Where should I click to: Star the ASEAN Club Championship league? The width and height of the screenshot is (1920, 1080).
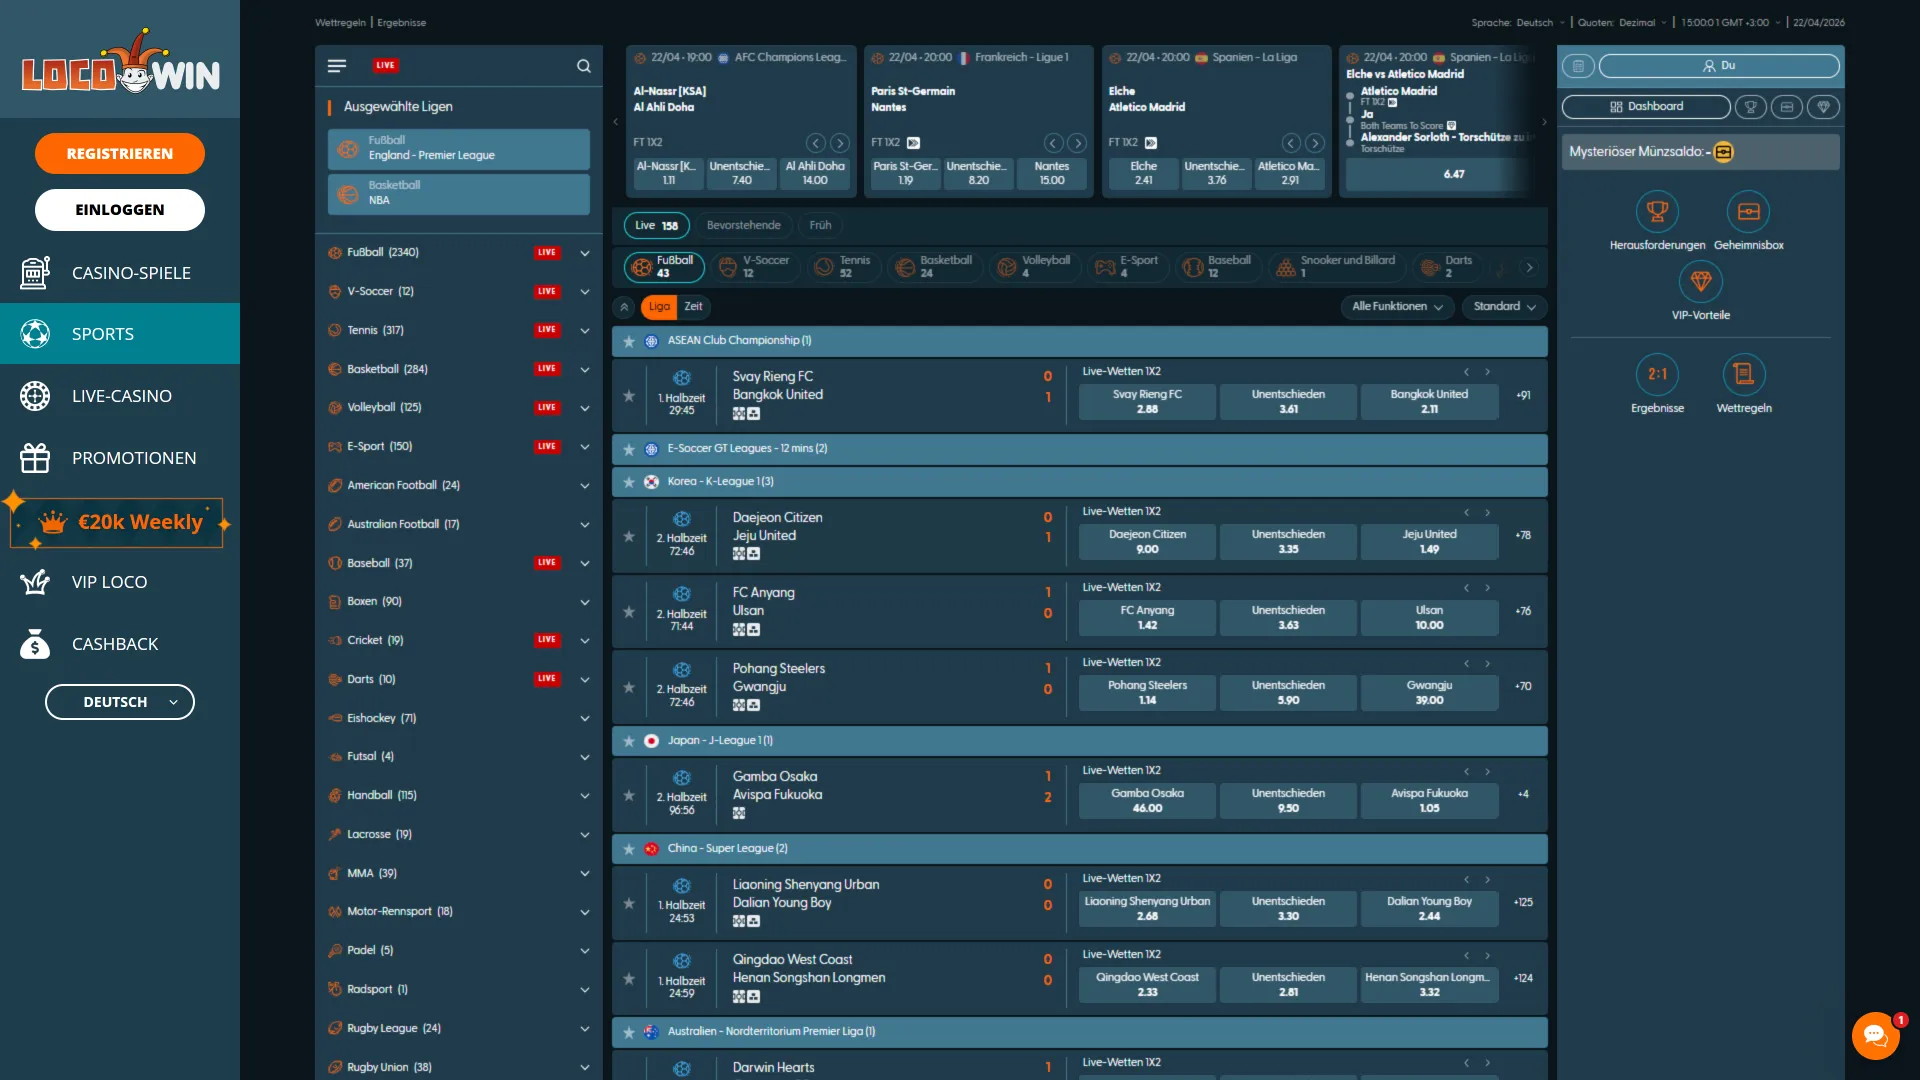coord(629,341)
